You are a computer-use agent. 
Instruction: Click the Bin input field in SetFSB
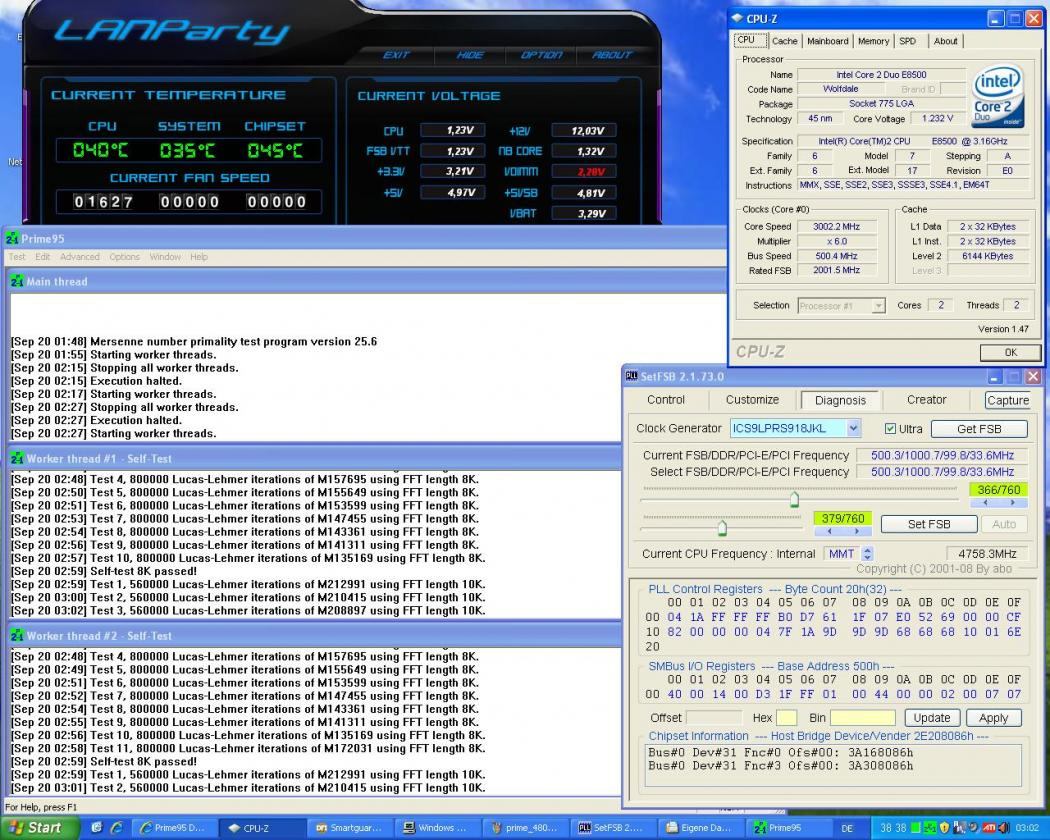pos(862,718)
